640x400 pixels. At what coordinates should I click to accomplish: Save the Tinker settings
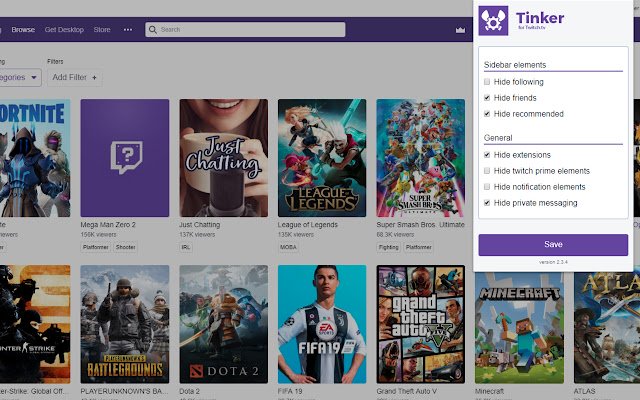(x=553, y=244)
